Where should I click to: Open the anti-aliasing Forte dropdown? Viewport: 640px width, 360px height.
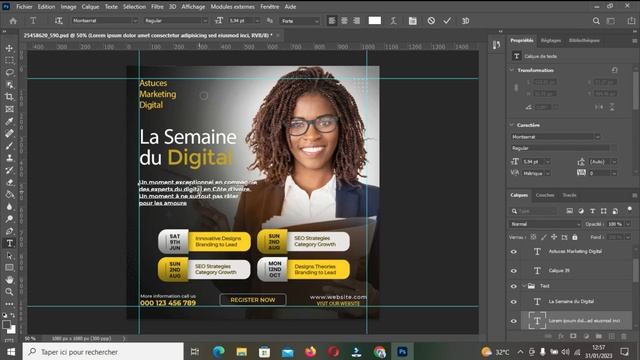click(300, 21)
